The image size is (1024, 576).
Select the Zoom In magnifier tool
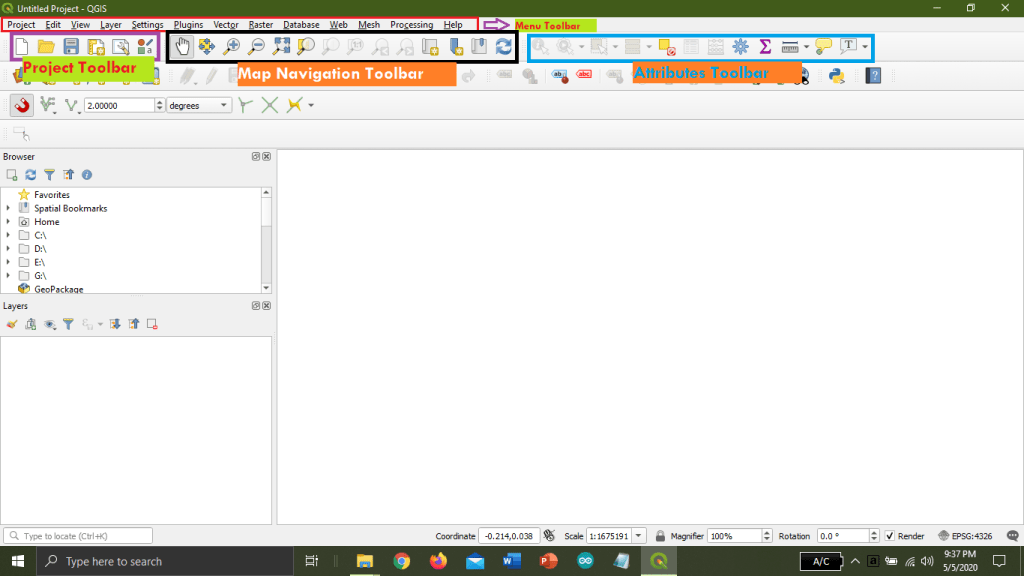click(x=232, y=46)
